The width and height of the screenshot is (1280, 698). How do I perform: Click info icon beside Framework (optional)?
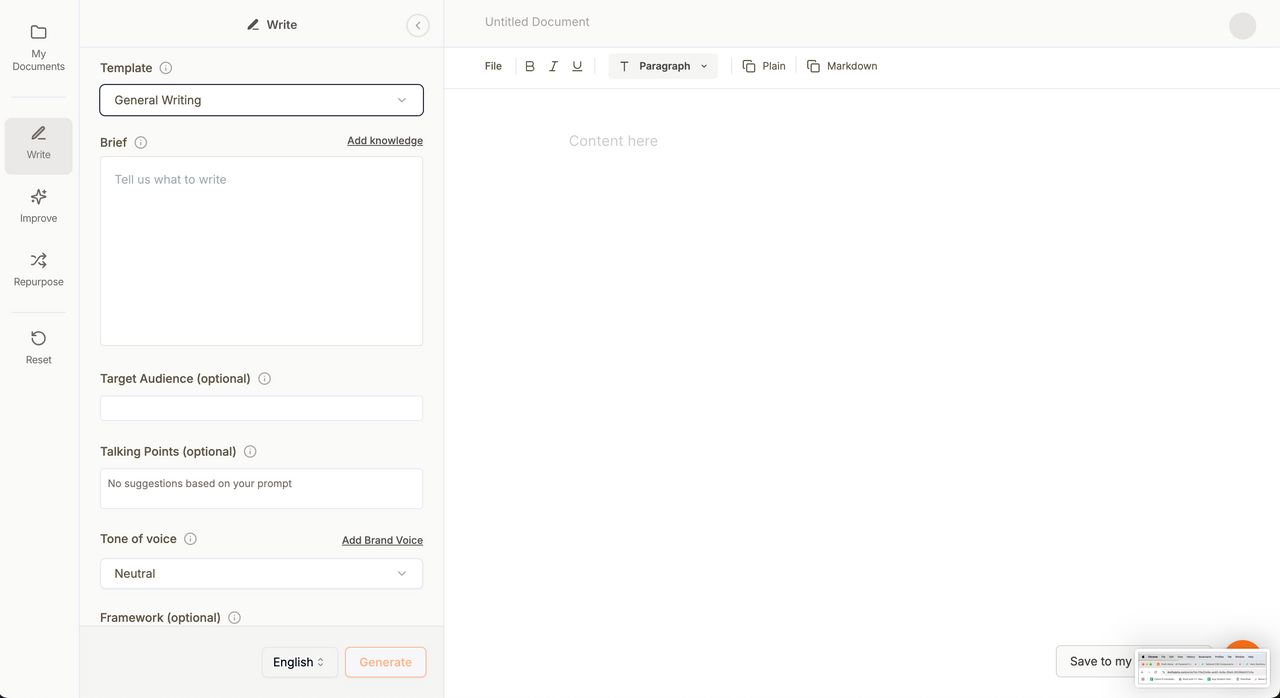pos(234,618)
